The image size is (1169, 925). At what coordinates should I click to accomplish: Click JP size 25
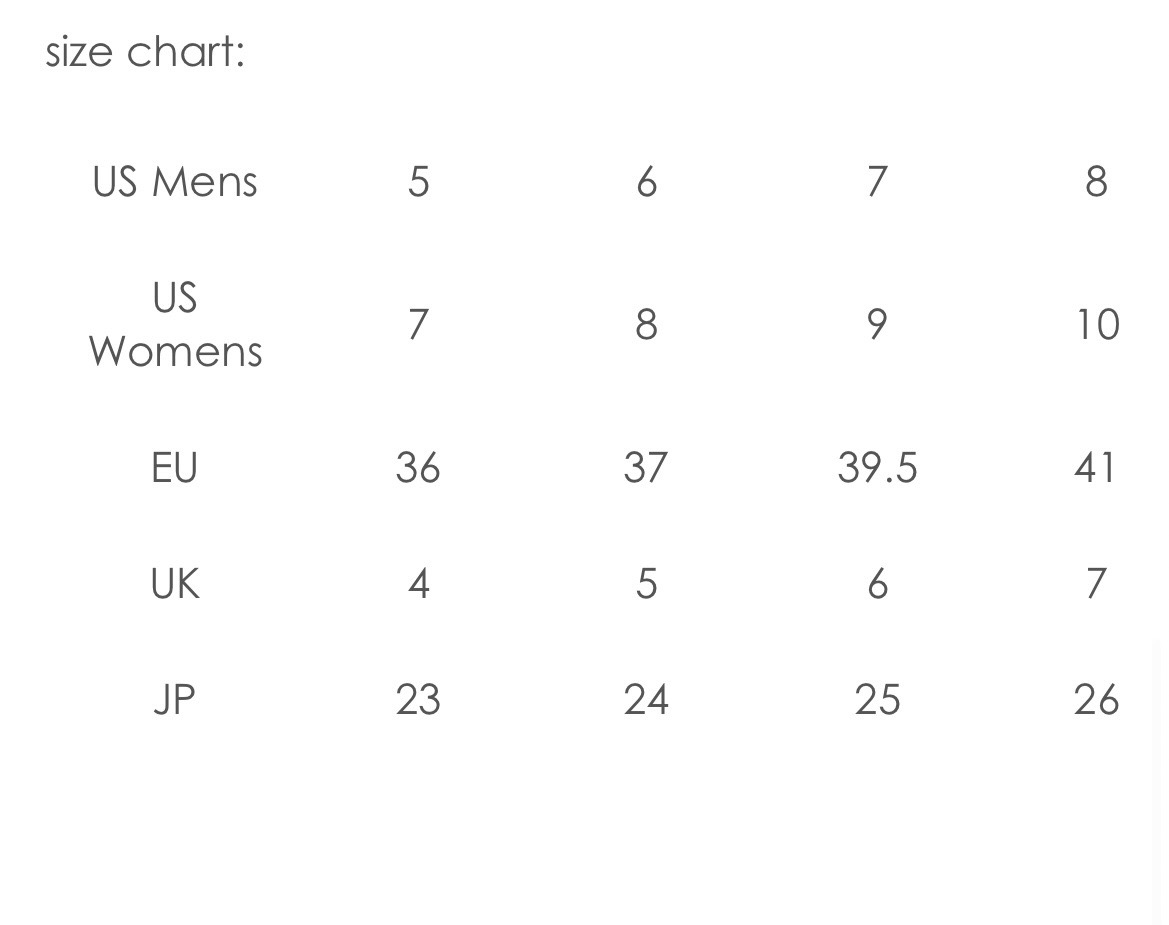[x=877, y=699]
